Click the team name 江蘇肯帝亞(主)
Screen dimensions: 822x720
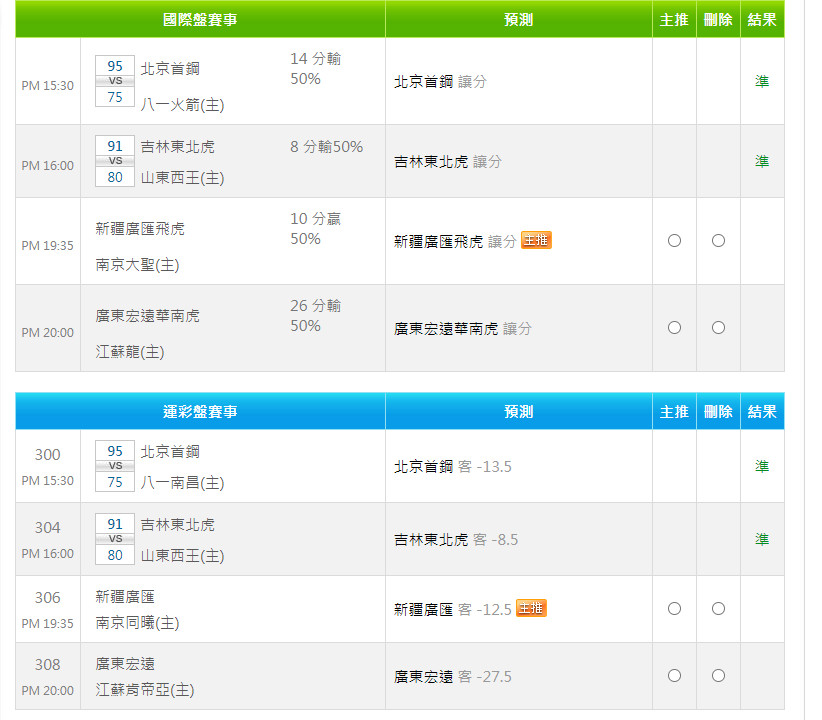(x=145, y=690)
